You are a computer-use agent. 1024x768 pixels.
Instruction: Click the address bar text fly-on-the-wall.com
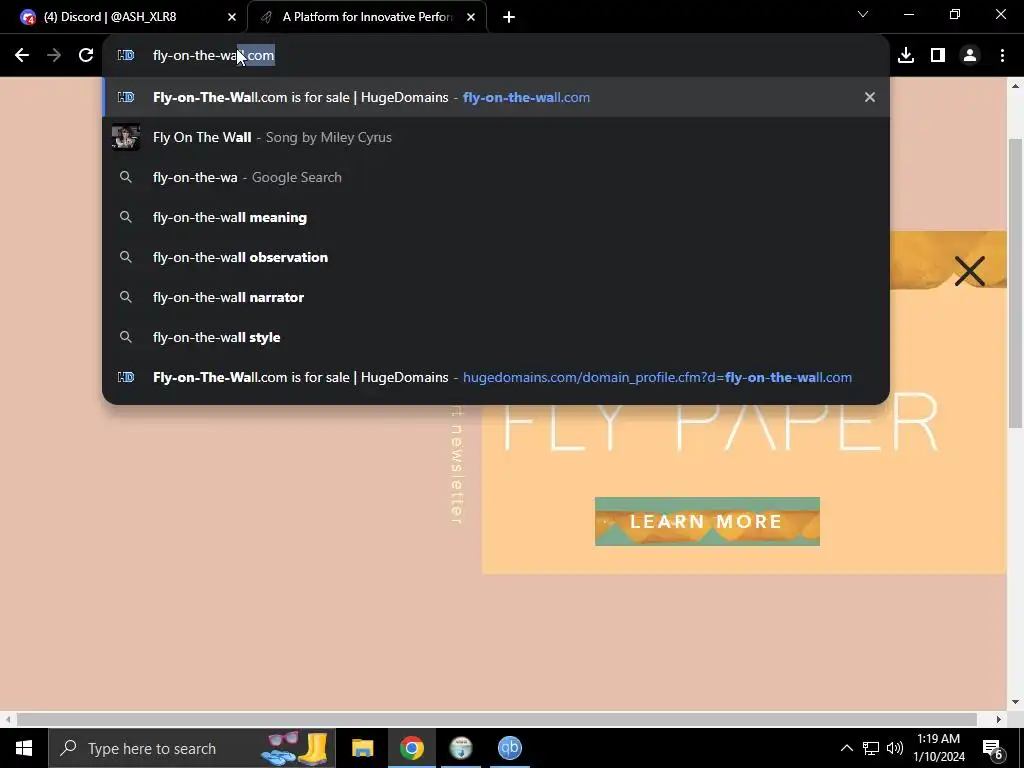[x=214, y=56]
